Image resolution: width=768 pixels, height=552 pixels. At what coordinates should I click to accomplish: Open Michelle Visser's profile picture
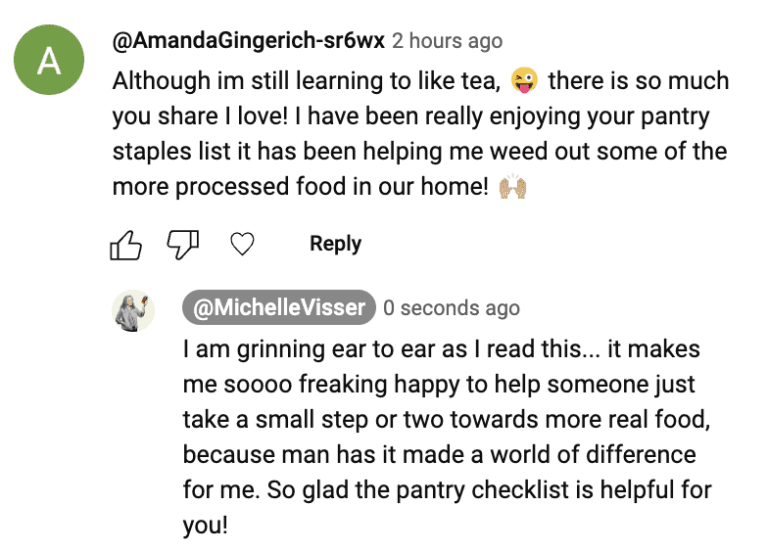coord(133,311)
